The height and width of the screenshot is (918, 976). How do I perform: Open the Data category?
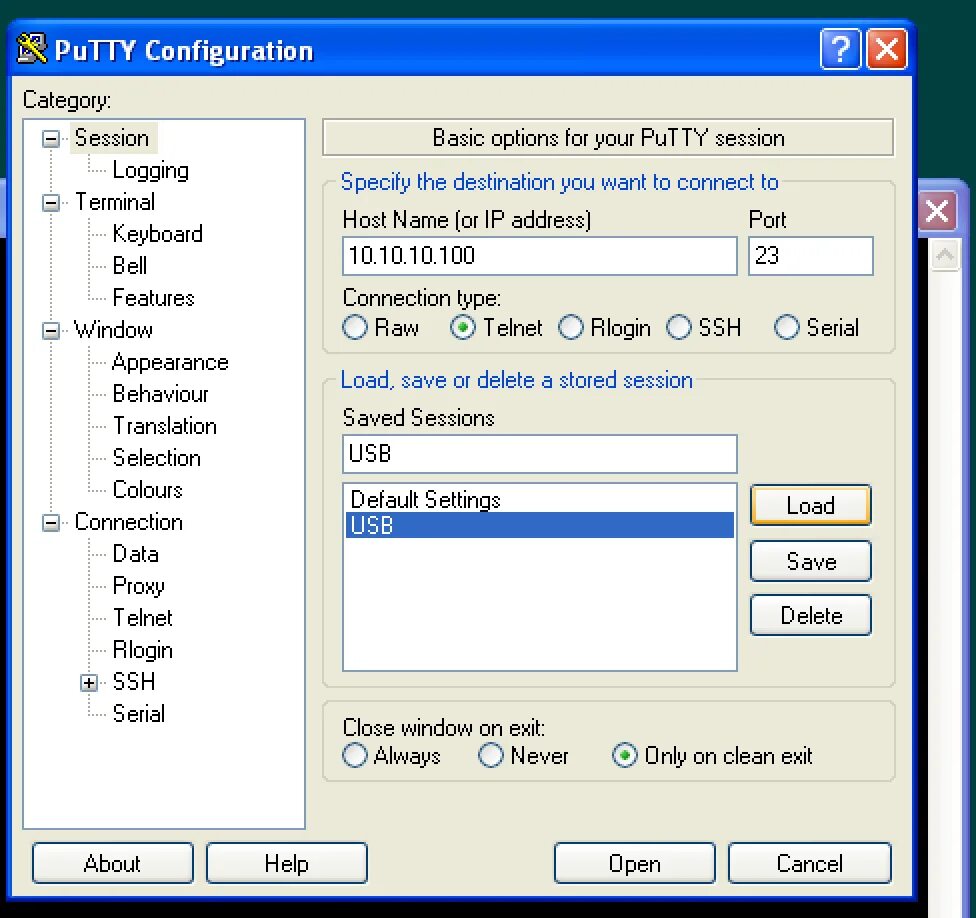(136, 554)
